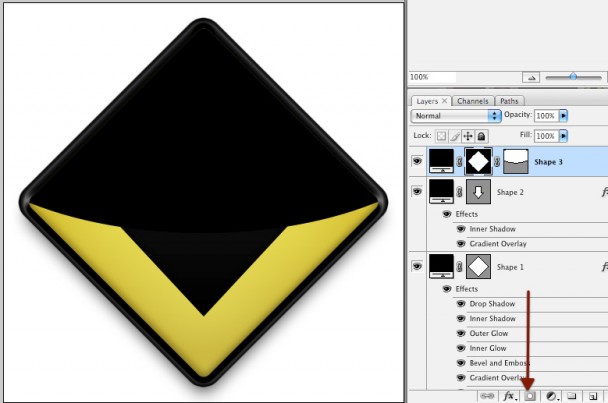
Task: Click Effects label under Shape 1
Action: 466,289
